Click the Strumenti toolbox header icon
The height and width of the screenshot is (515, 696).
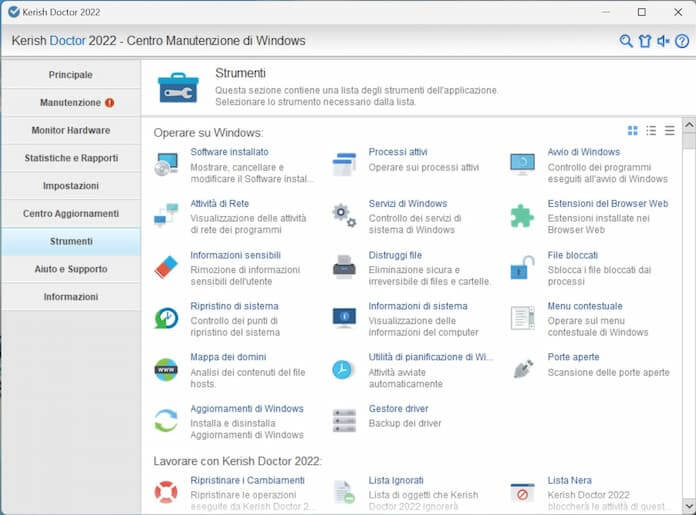(178, 87)
